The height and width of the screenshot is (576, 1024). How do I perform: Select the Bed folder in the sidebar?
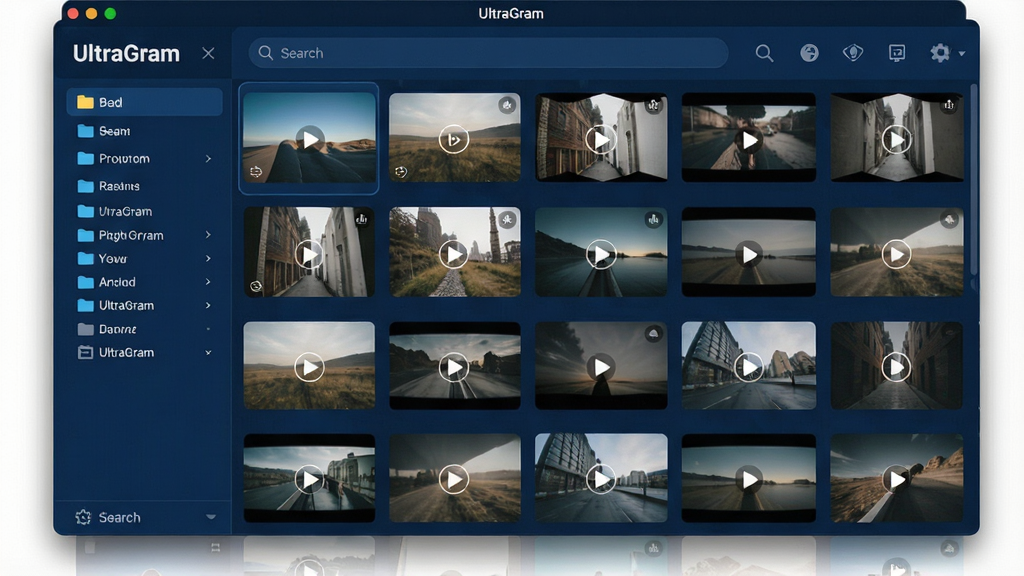pos(144,102)
